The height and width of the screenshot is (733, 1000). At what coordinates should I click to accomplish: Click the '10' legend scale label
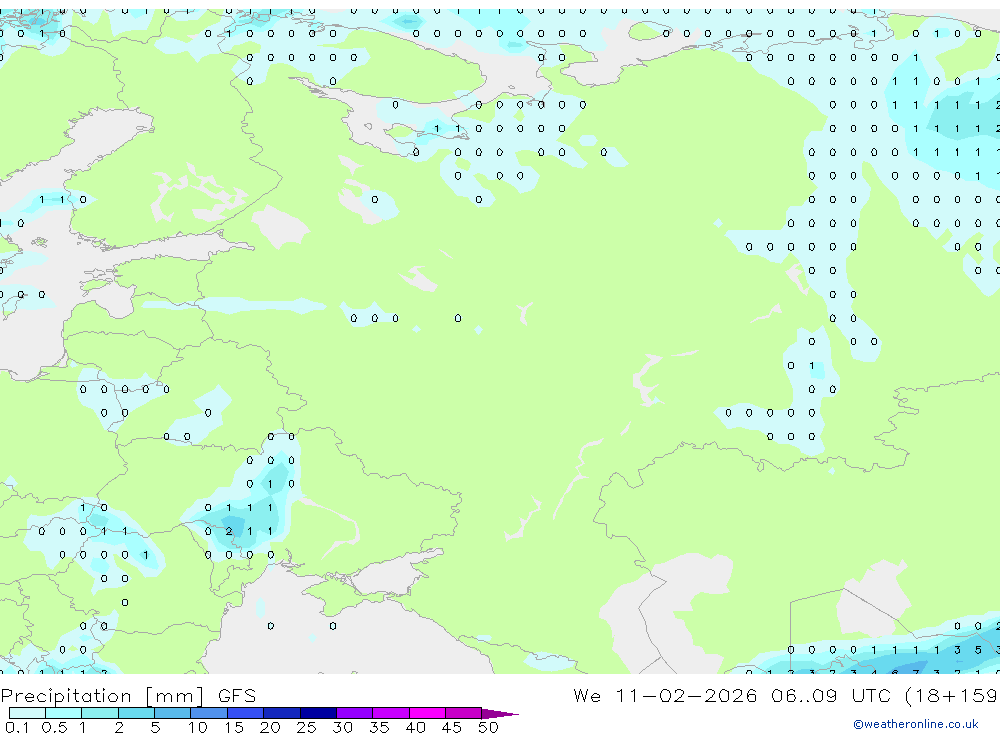(198, 727)
